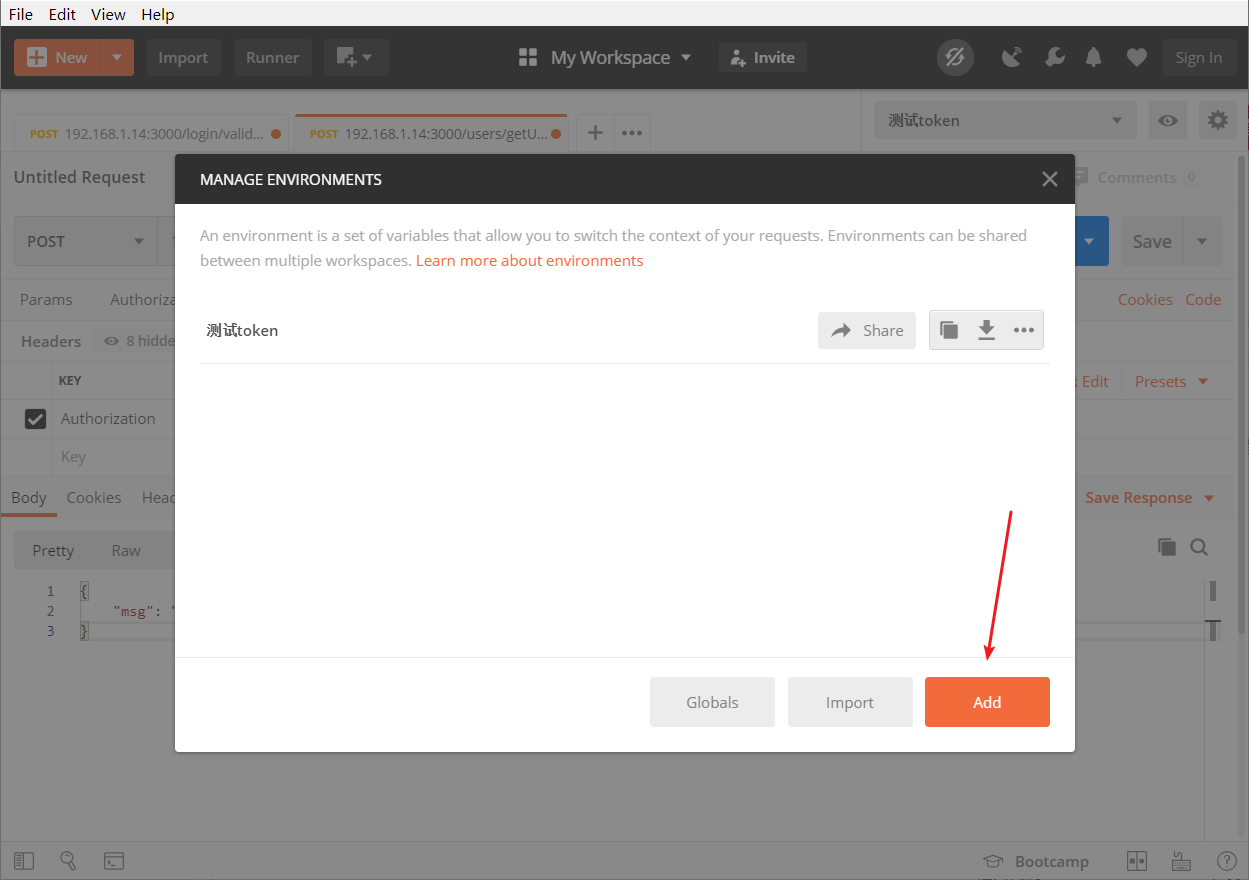
Task: Open the environment quick look eye
Action: [x=1168, y=120]
